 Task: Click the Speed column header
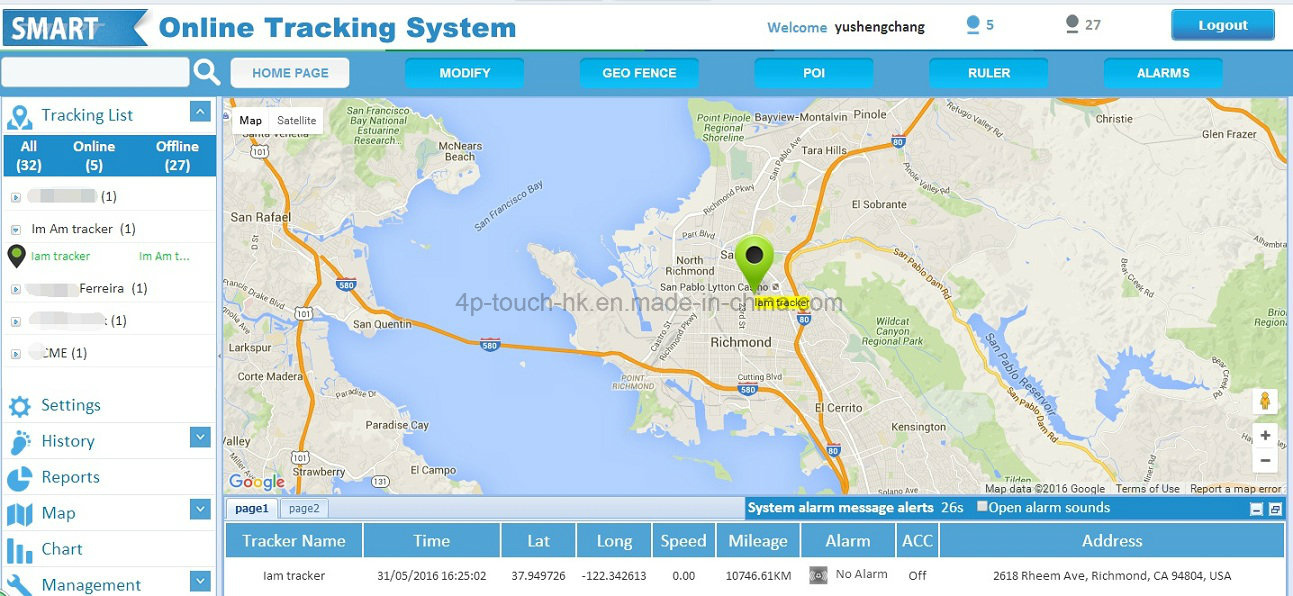[684, 541]
